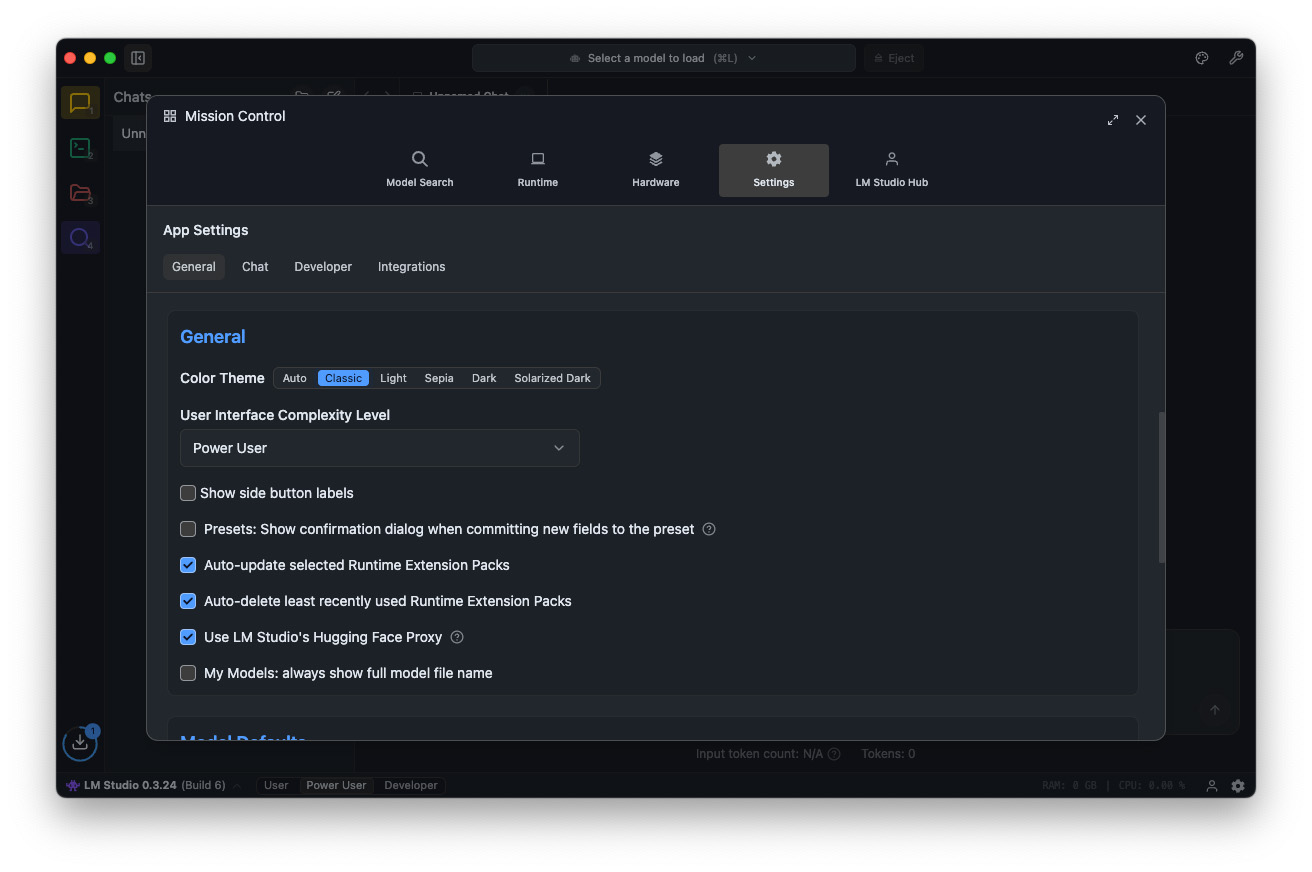Click help icon beside Input token count
Screen dimensions: 1312x872
(x=834, y=754)
